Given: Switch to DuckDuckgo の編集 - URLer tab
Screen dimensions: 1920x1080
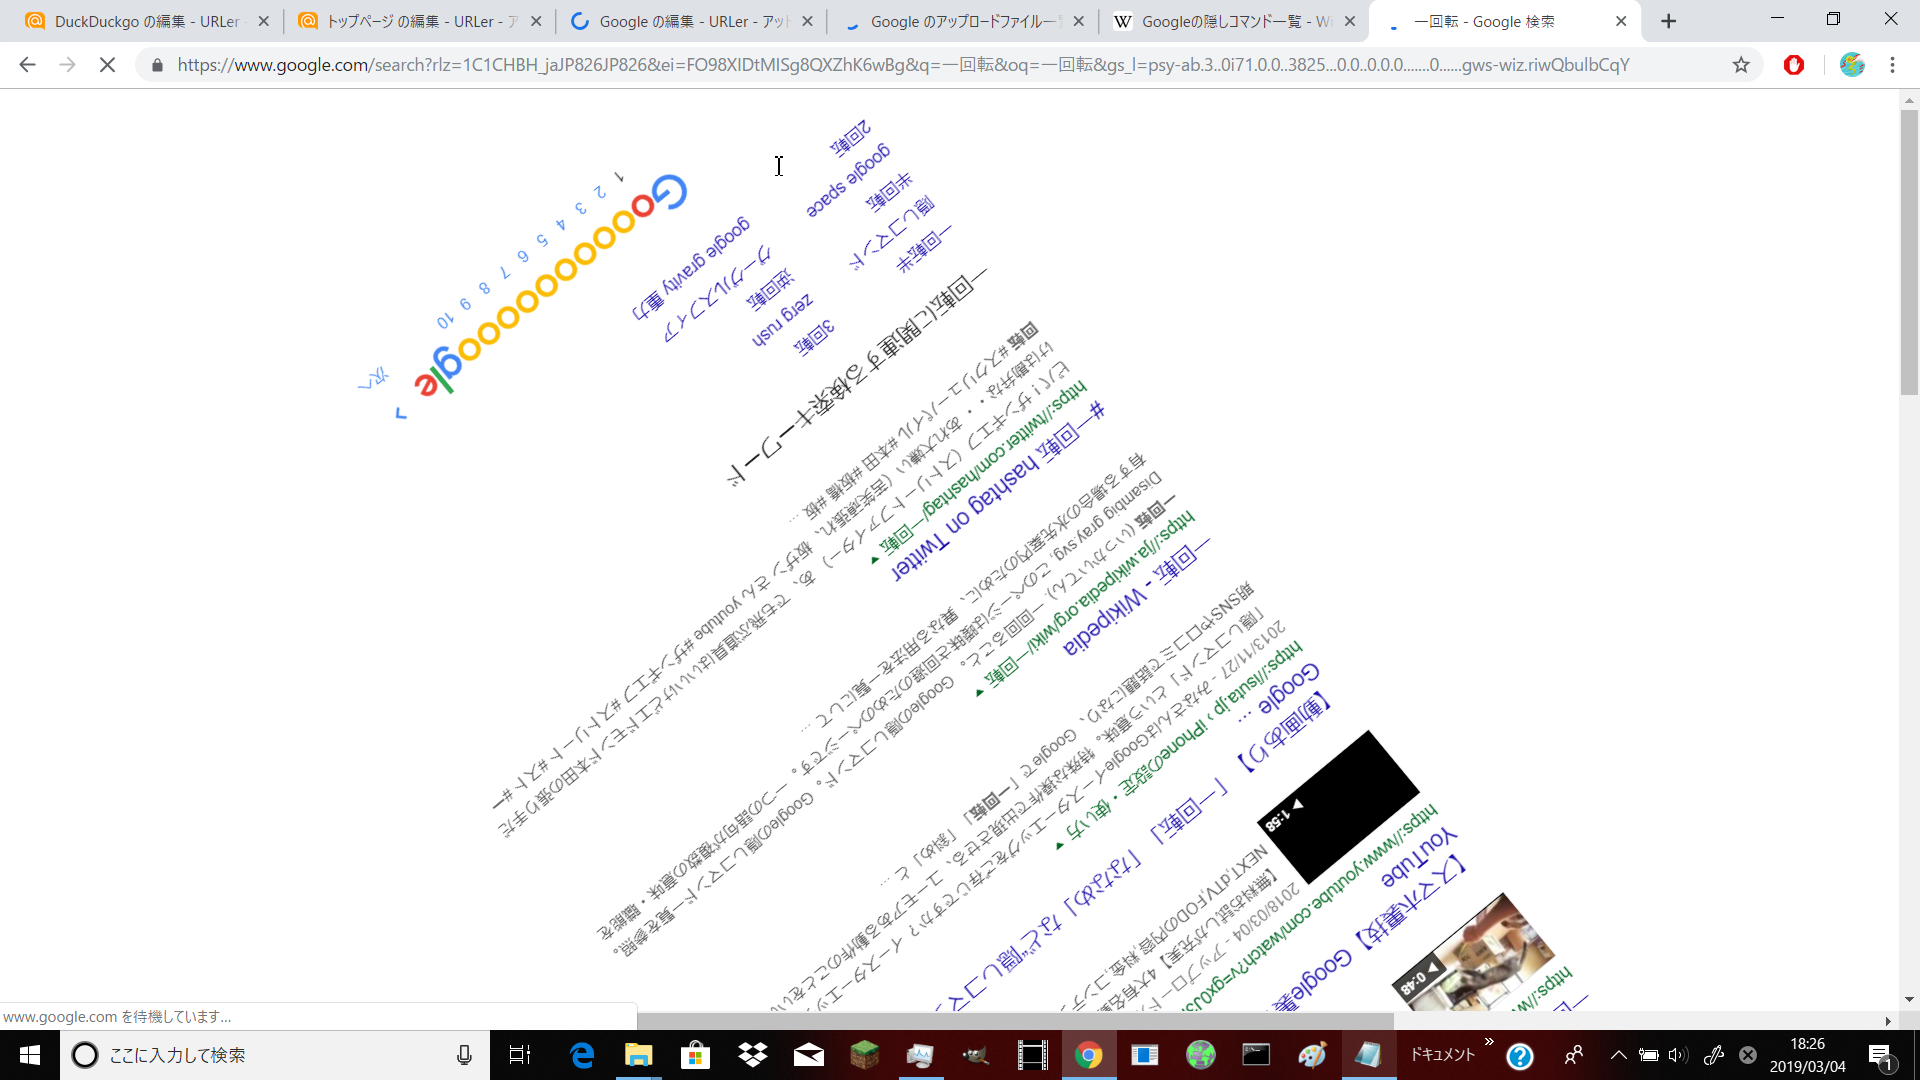Looking at the screenshot, I should pyautogui.click(x=147, y=21).
